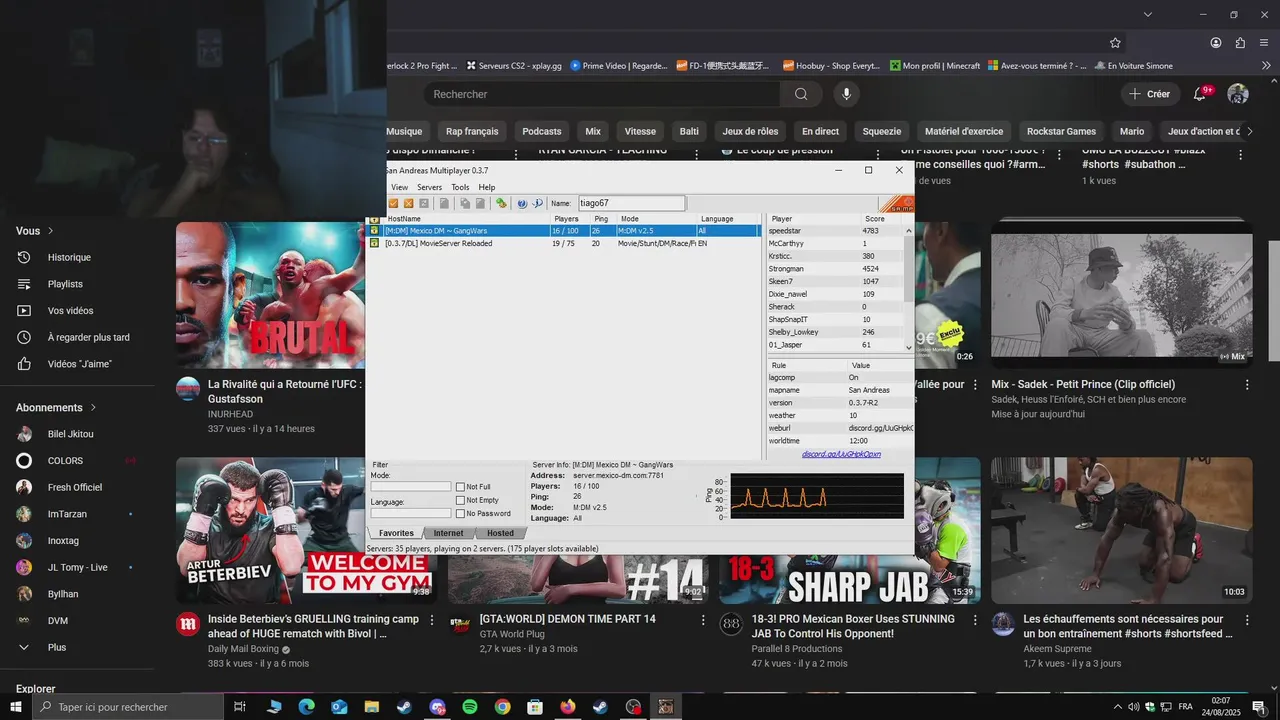Open the Windows Start menu

click(x=16, y=707)
